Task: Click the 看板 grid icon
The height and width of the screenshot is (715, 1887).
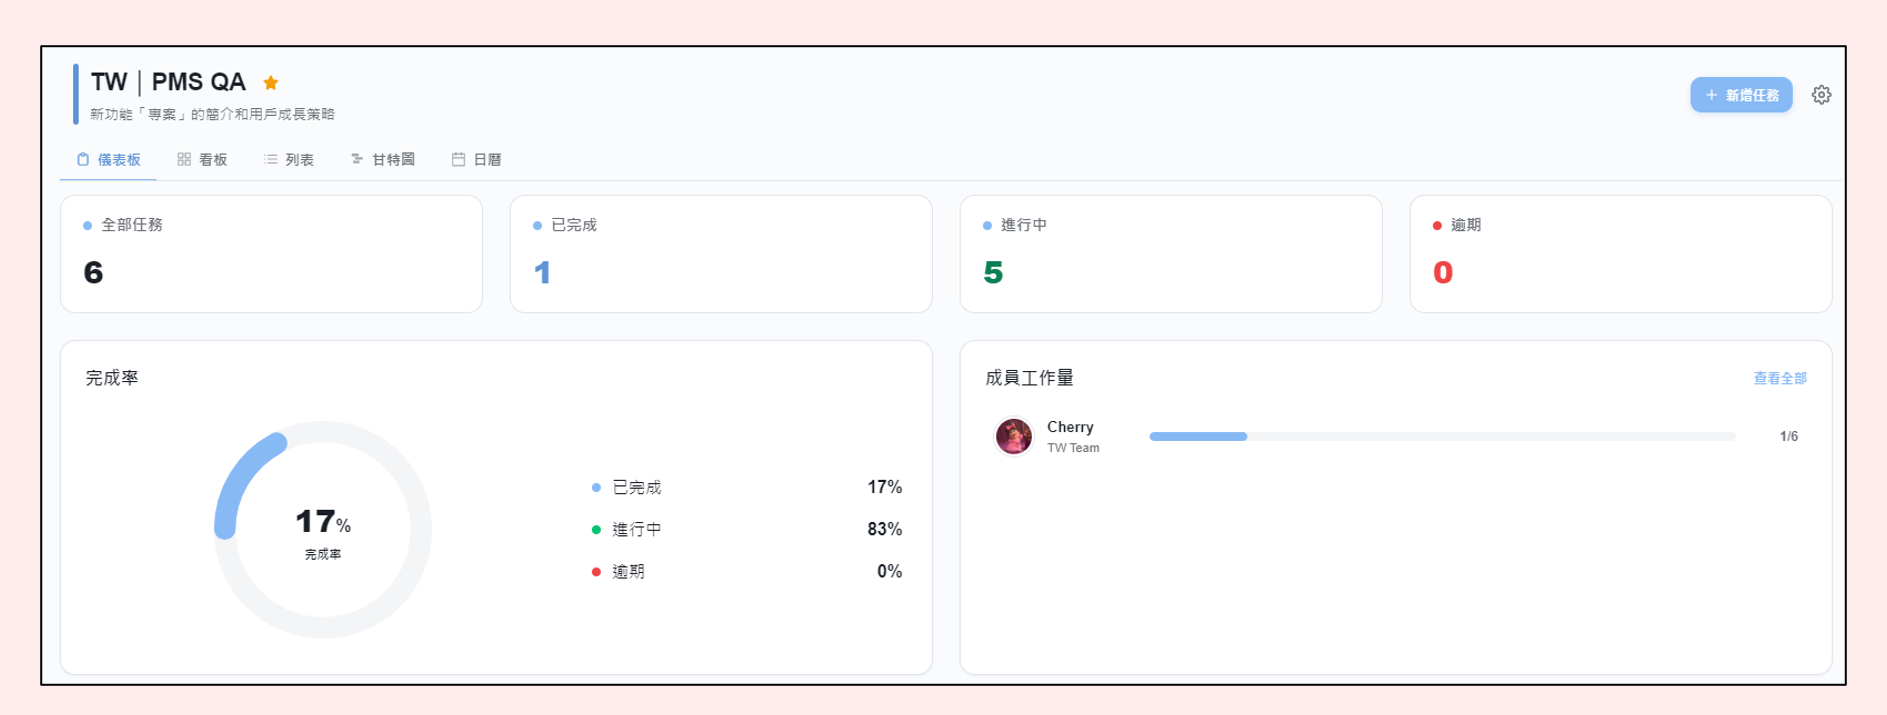Action: pos(184,159)
